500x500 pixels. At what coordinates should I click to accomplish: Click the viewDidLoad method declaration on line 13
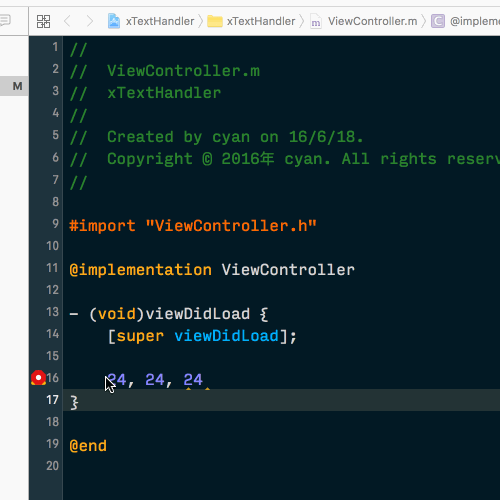pyautogui.click(x=169, y=314)
